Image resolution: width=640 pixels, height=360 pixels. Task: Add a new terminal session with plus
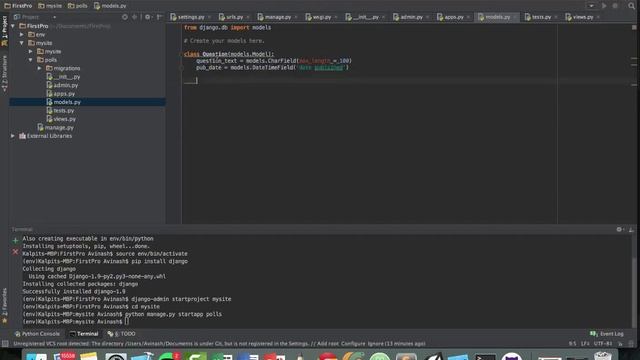(16, 240)
